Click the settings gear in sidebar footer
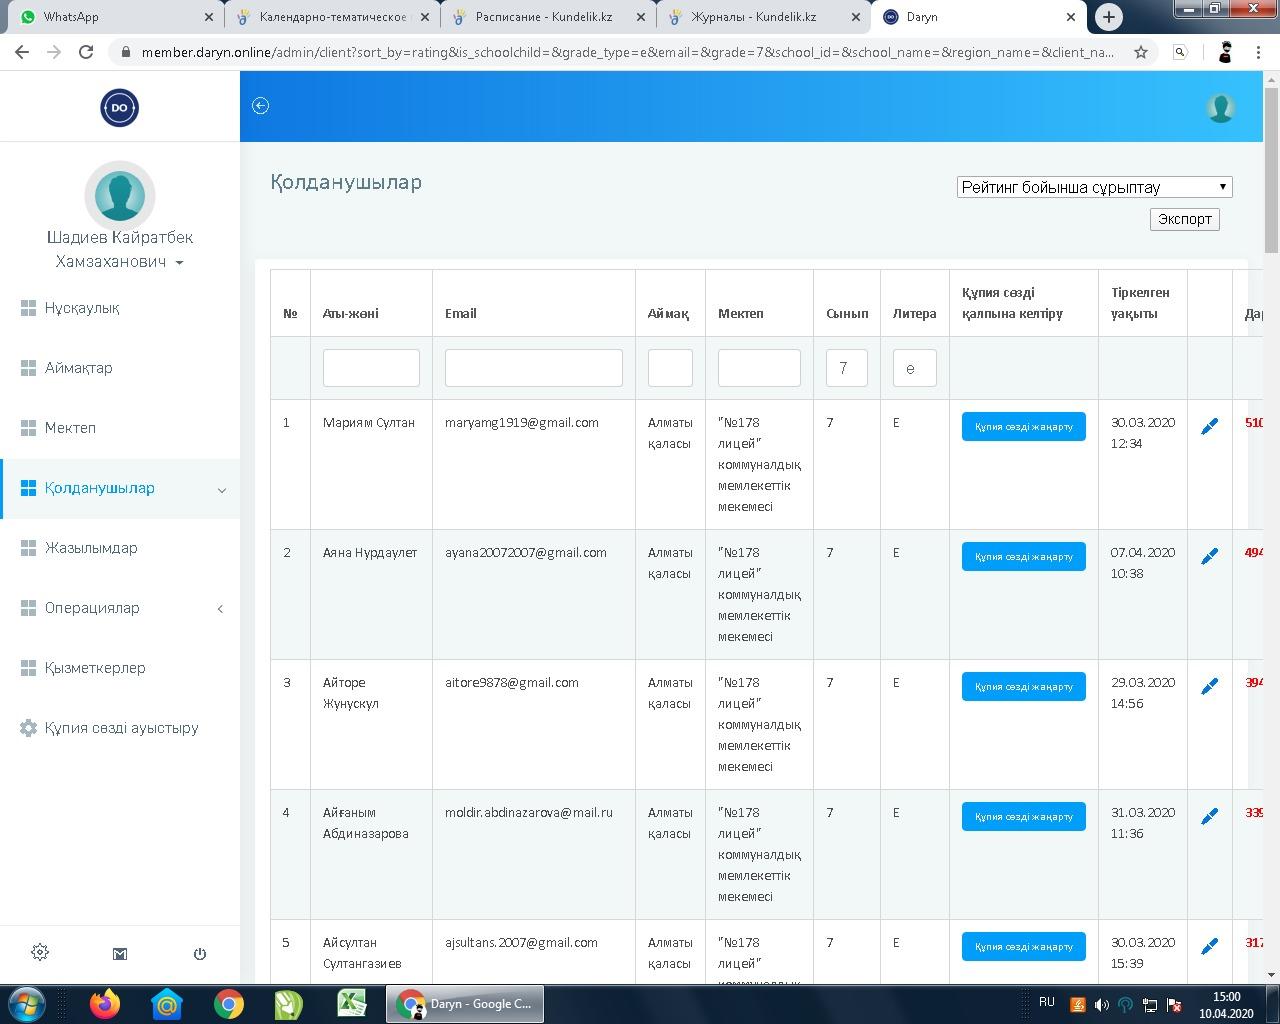The image size is (1280, 1024). click(x=40, y=953)
